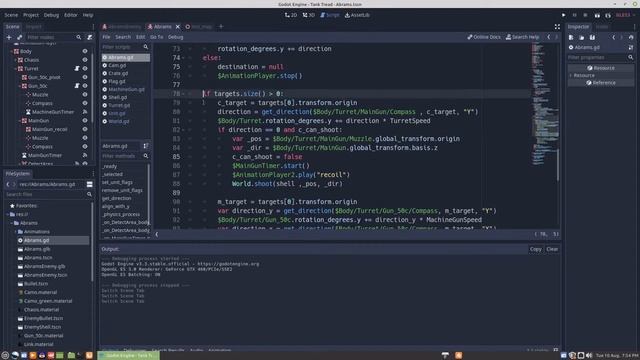
Task: Attach a script using Scene dock script icon
Action: 89,37
